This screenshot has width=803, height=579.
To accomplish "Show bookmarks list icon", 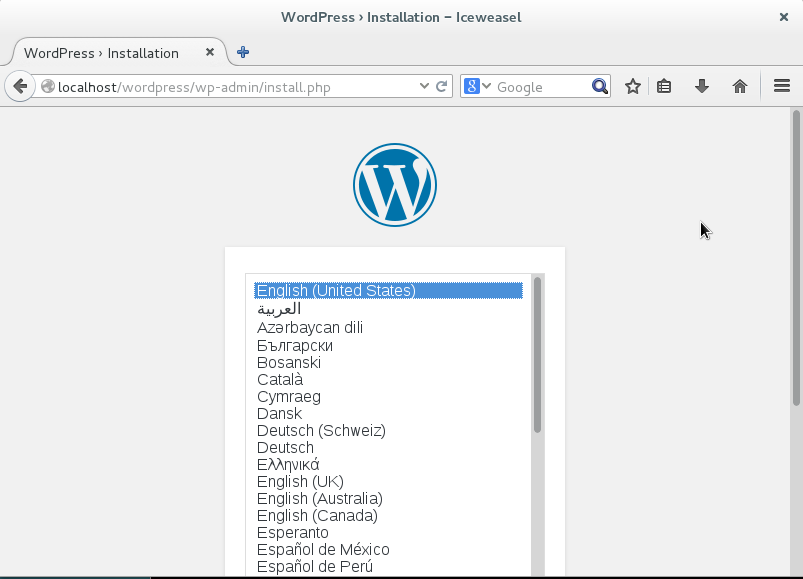I will (x=664, y=87).
